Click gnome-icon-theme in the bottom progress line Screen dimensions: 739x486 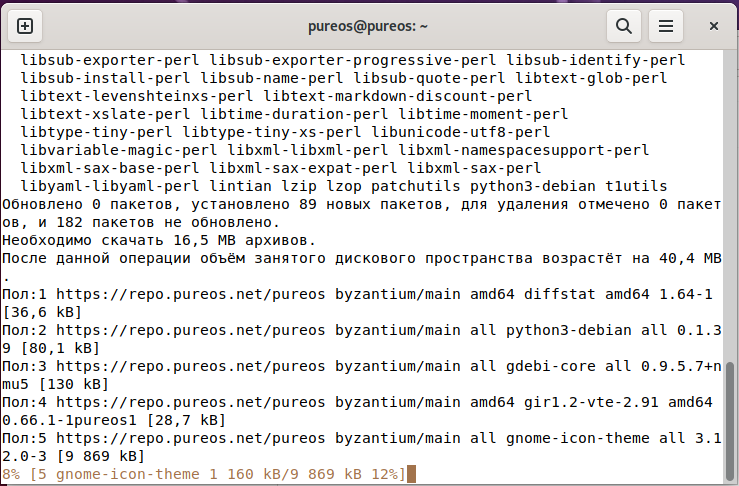(x=128, y=474)
